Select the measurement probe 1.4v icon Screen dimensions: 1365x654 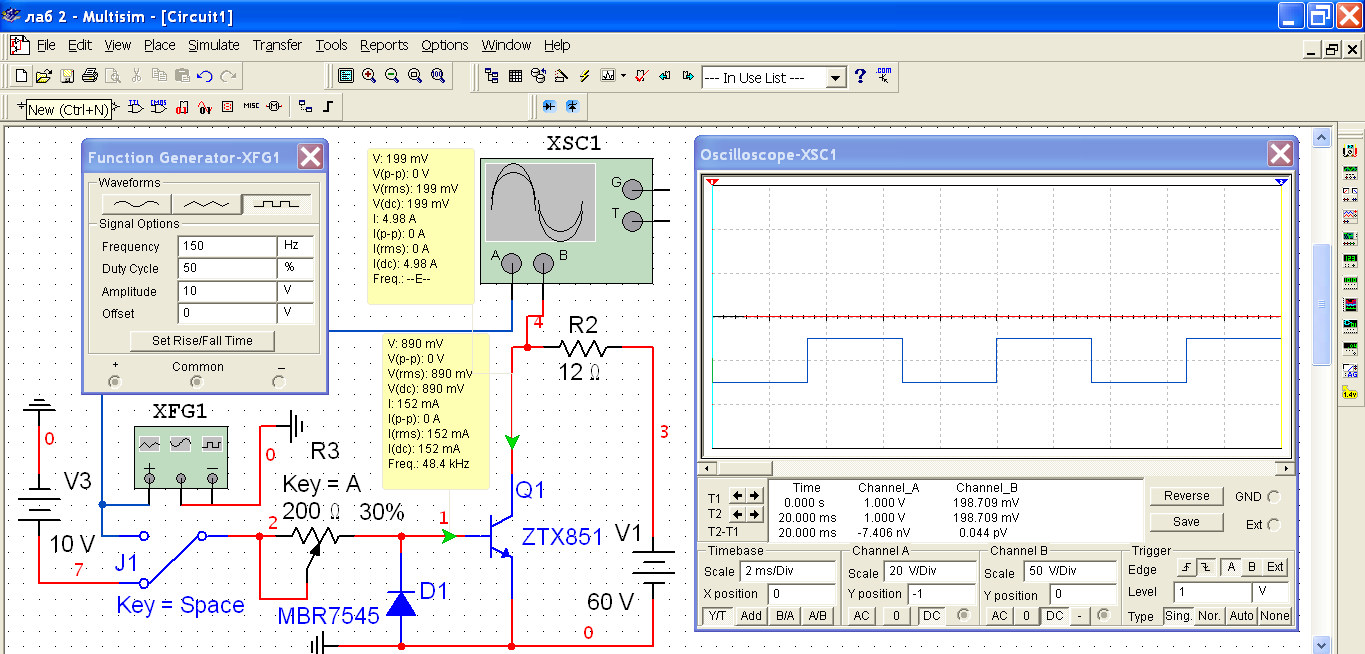1350,393
